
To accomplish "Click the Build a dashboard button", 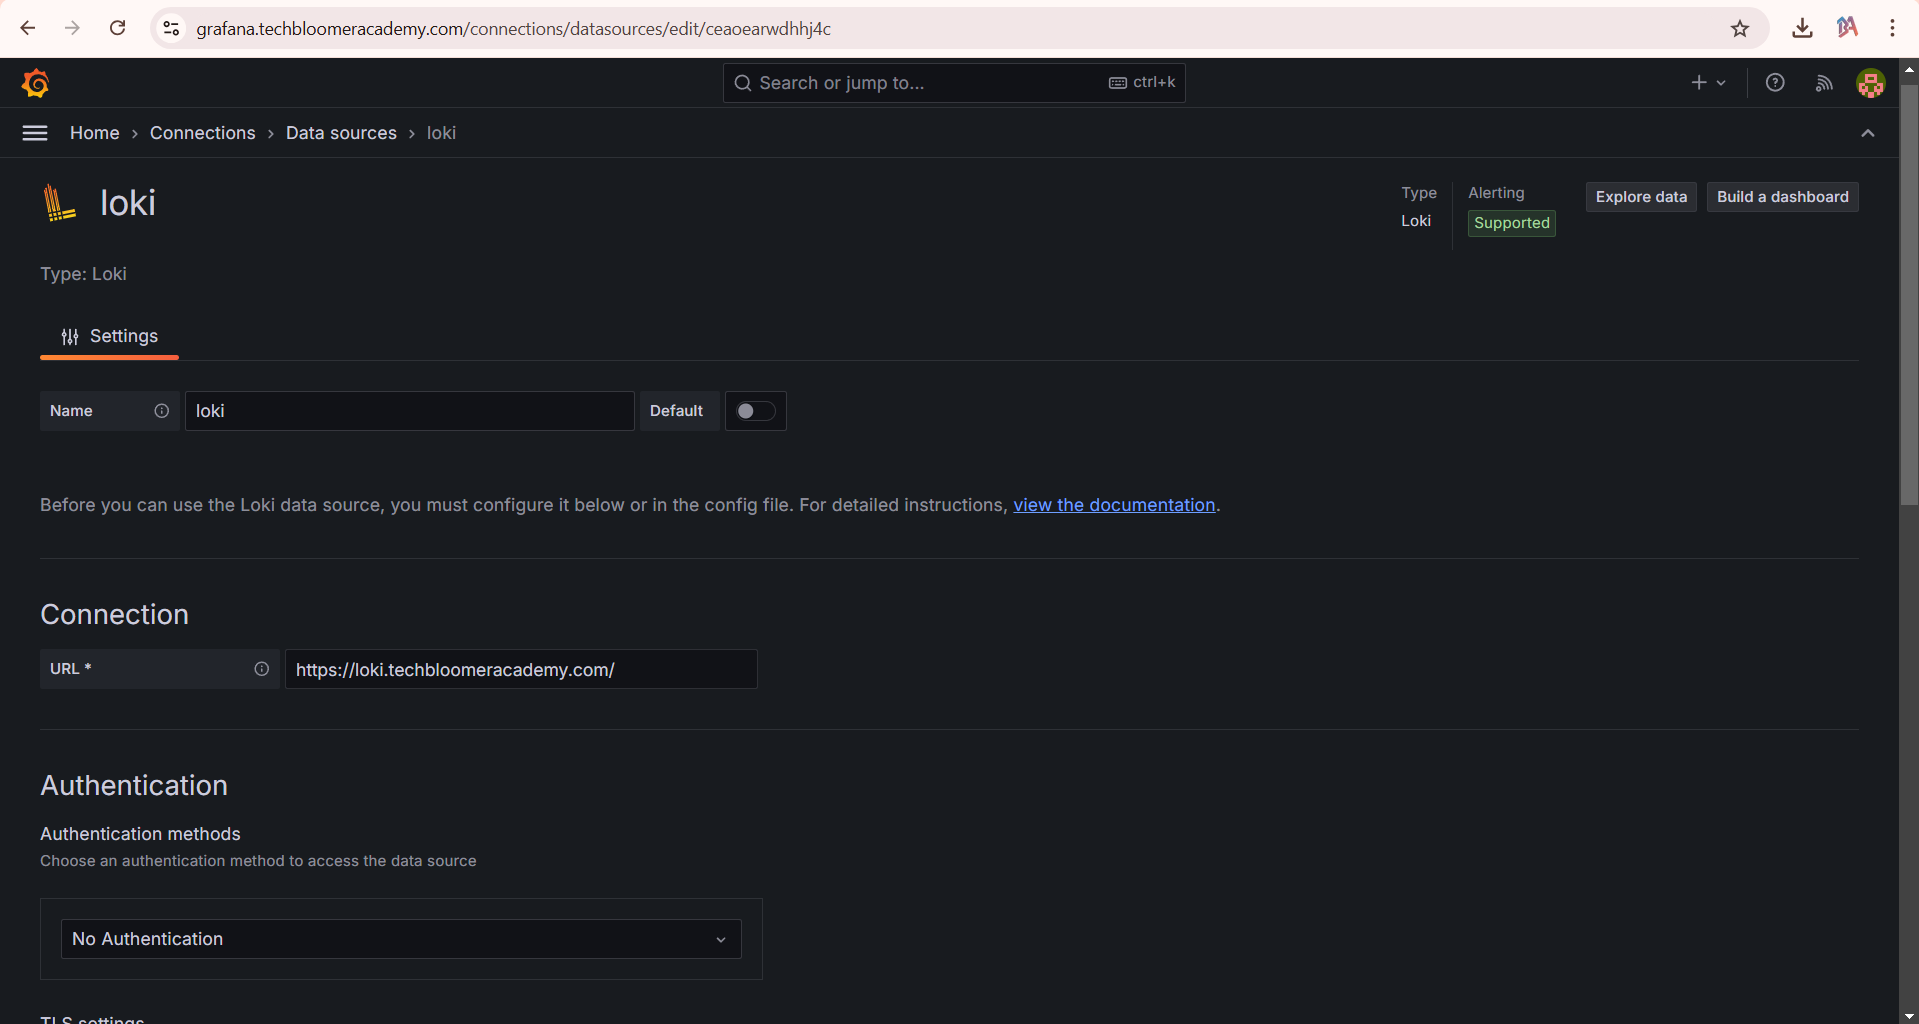I will [1782, 196].
